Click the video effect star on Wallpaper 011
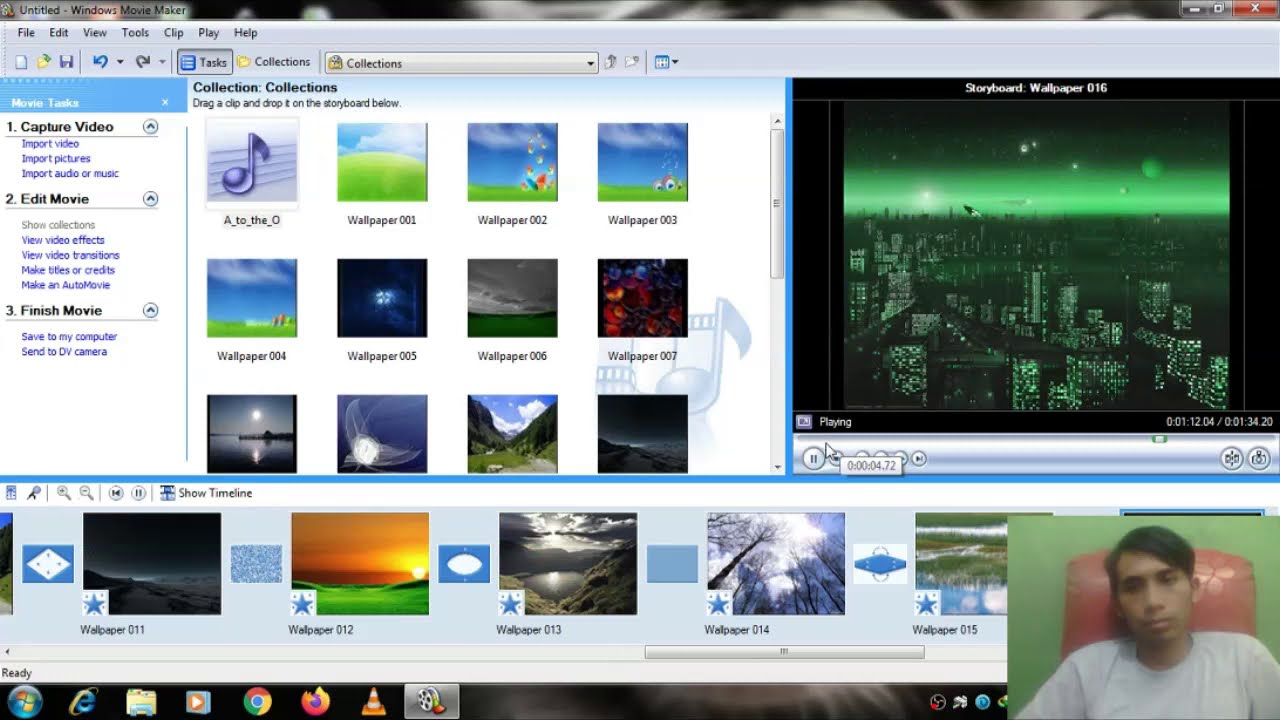 point(94,603)
